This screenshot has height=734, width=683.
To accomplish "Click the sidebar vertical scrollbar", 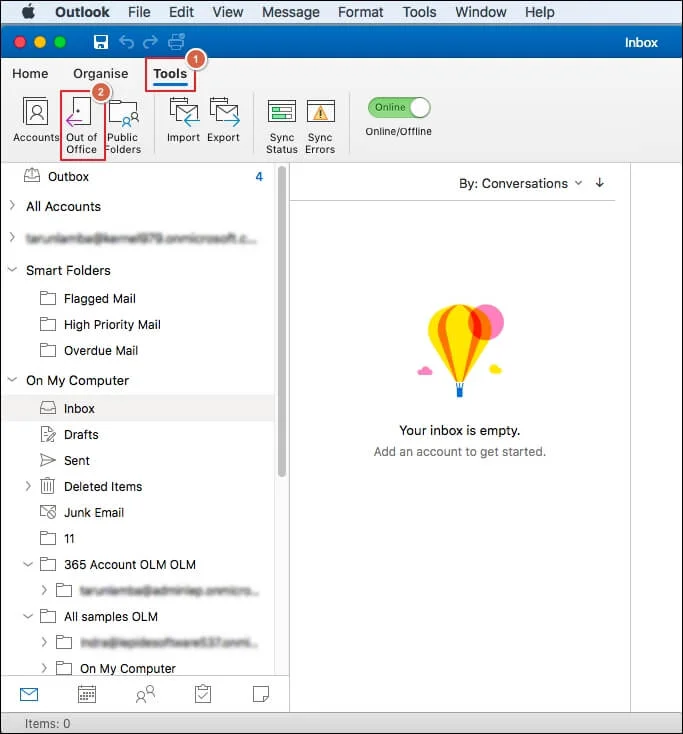I will [282, 322].
